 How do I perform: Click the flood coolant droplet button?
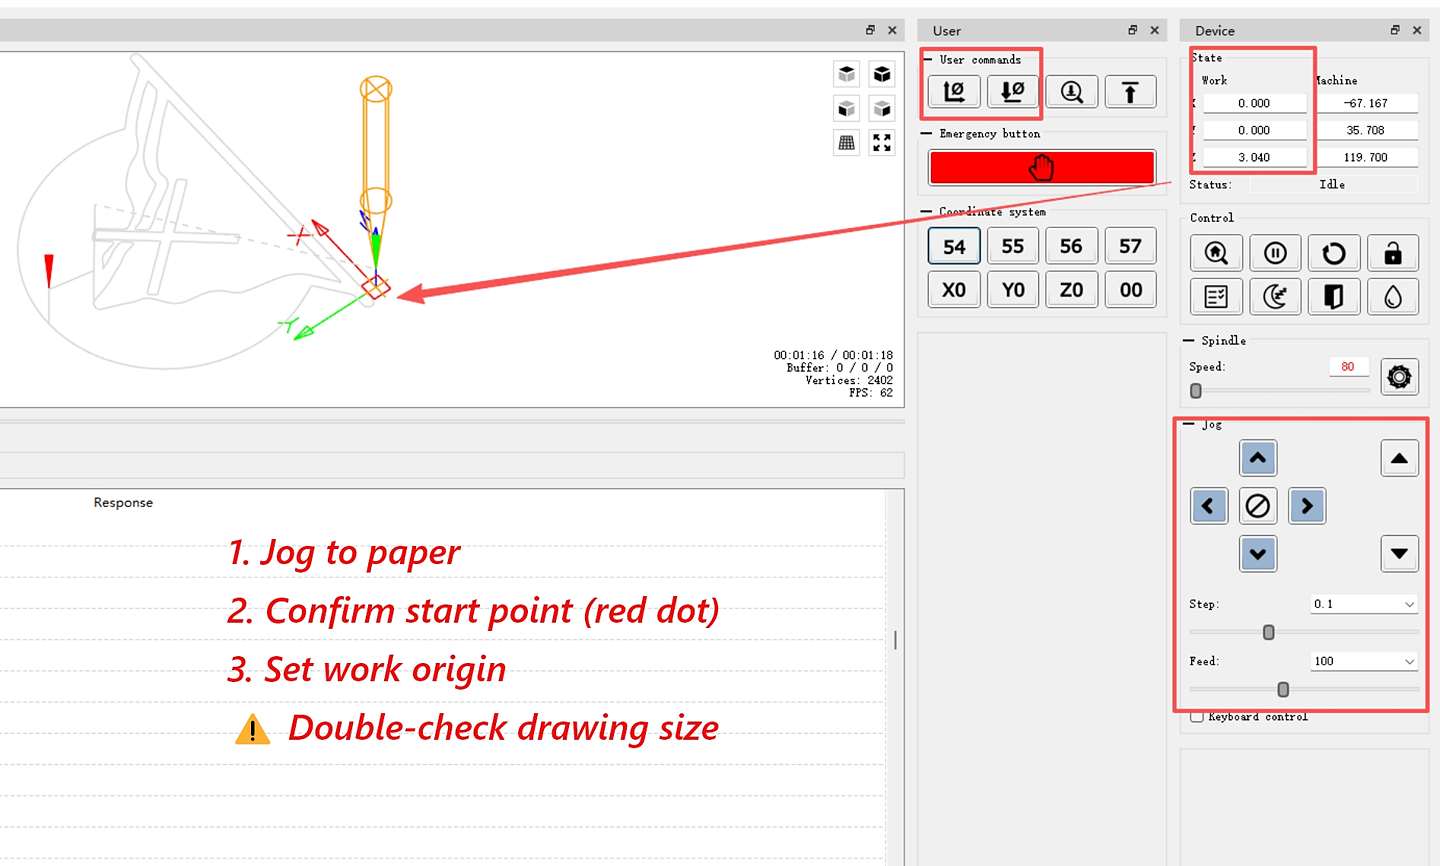1393,296
